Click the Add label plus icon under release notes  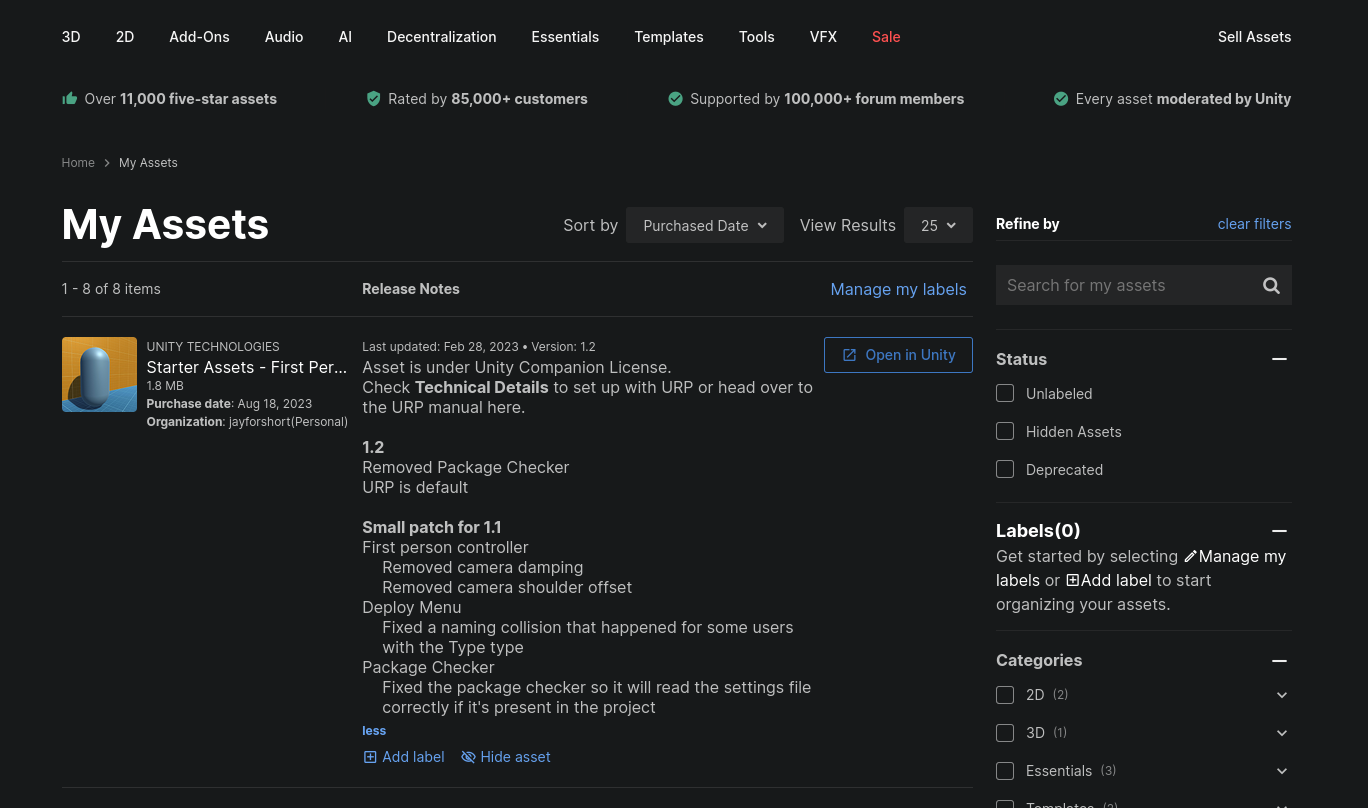(370, 757)
